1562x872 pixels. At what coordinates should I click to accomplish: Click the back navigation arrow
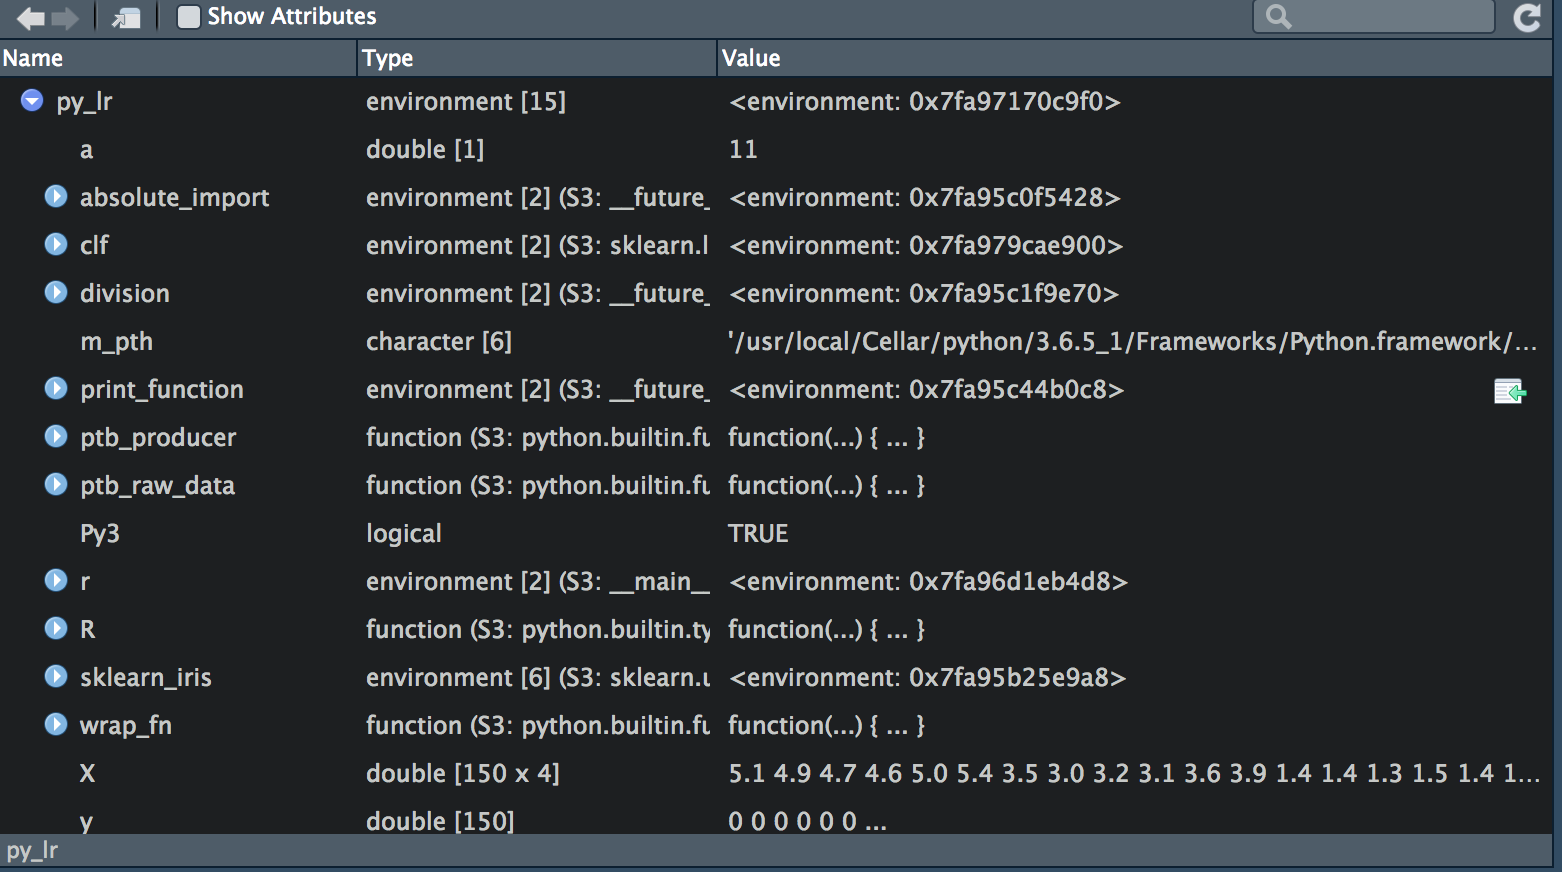pos(31,18)
